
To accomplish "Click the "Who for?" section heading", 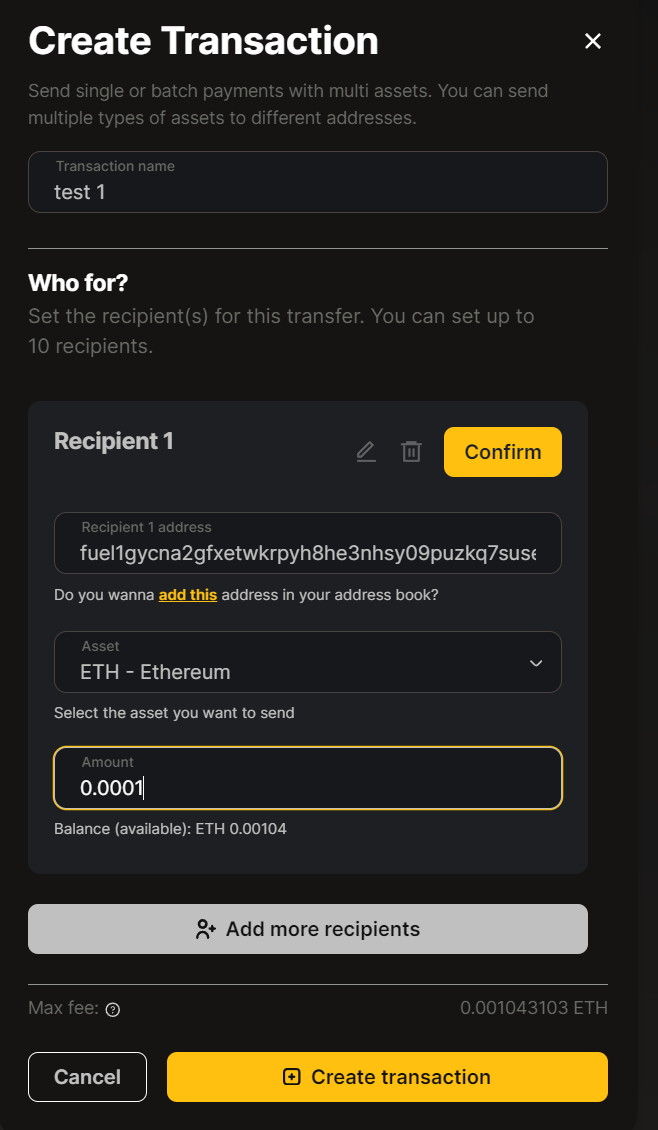I will (x=78, y=282).
